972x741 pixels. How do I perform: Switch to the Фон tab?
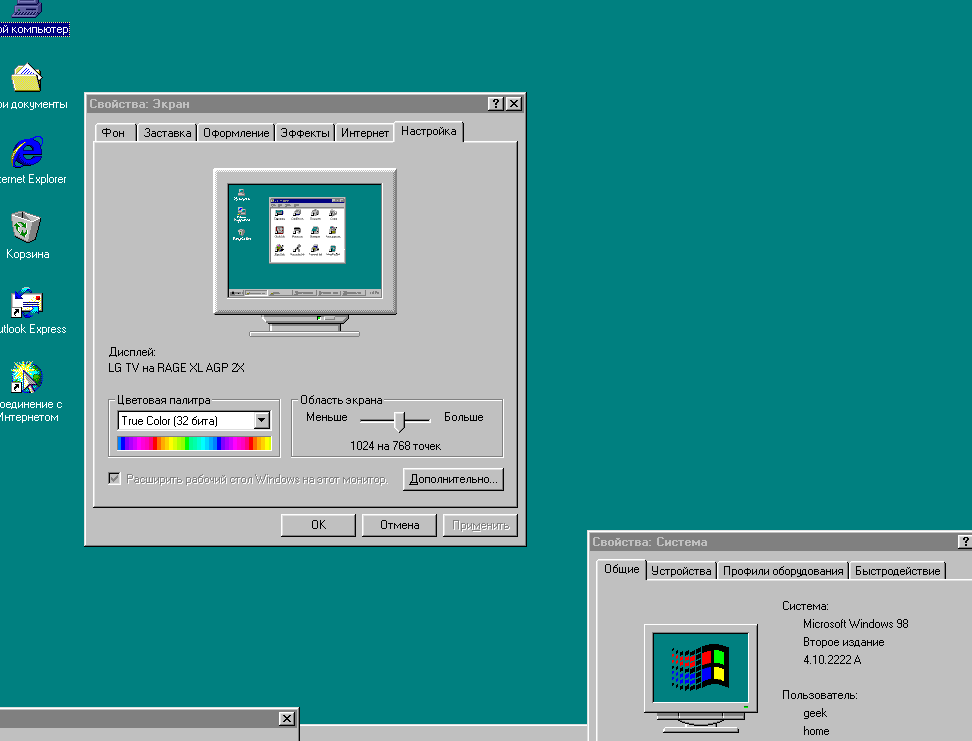point(113,133)
